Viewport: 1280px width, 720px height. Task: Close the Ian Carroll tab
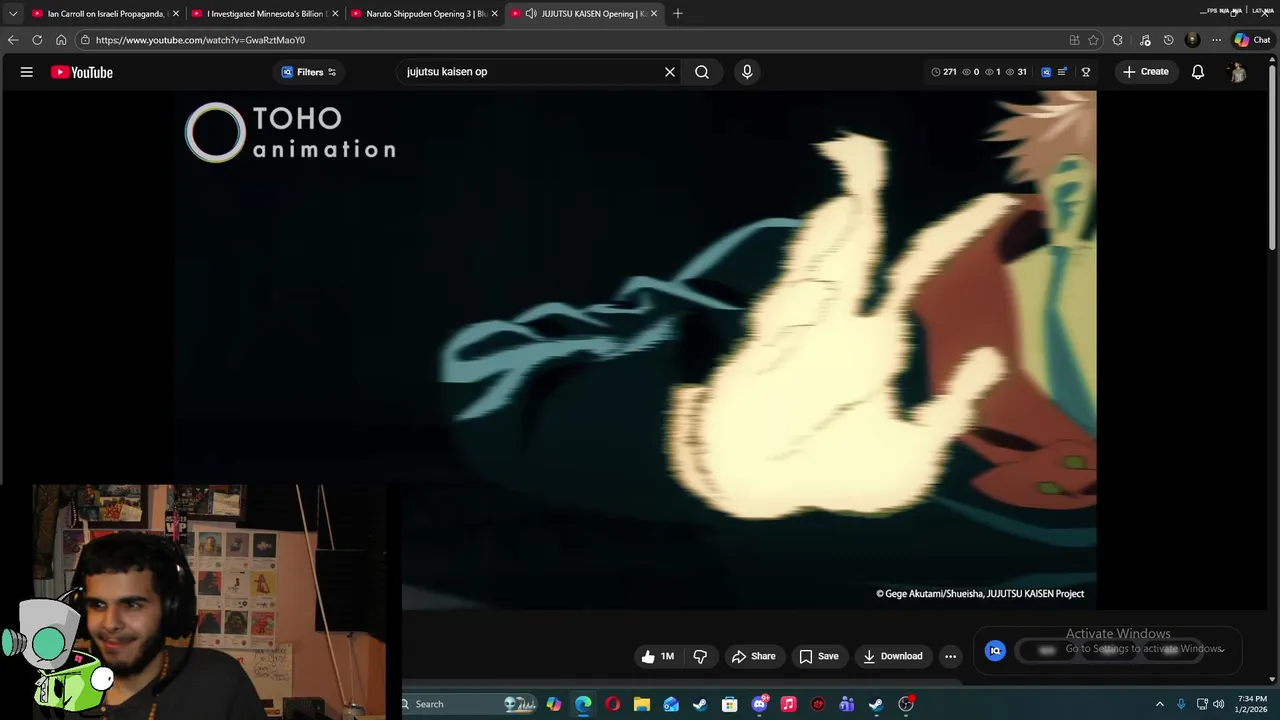click(176, 13)
